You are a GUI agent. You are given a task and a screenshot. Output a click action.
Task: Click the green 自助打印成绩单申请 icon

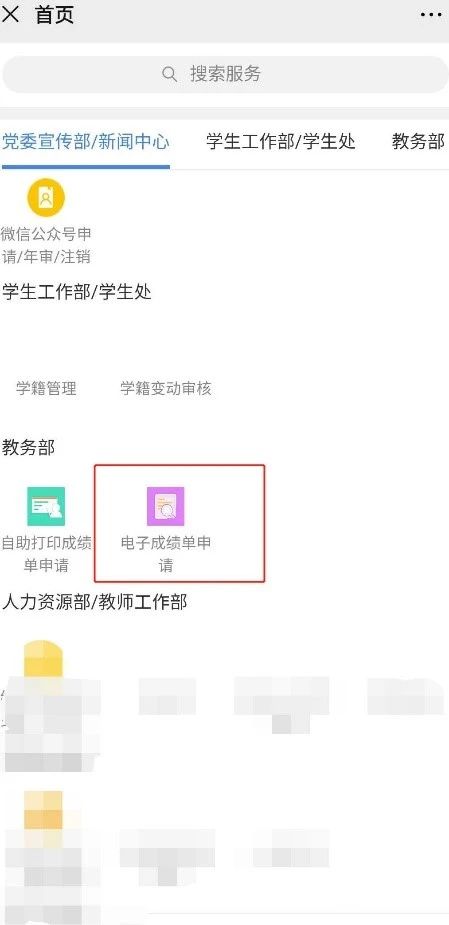click(x=46, y=506)
